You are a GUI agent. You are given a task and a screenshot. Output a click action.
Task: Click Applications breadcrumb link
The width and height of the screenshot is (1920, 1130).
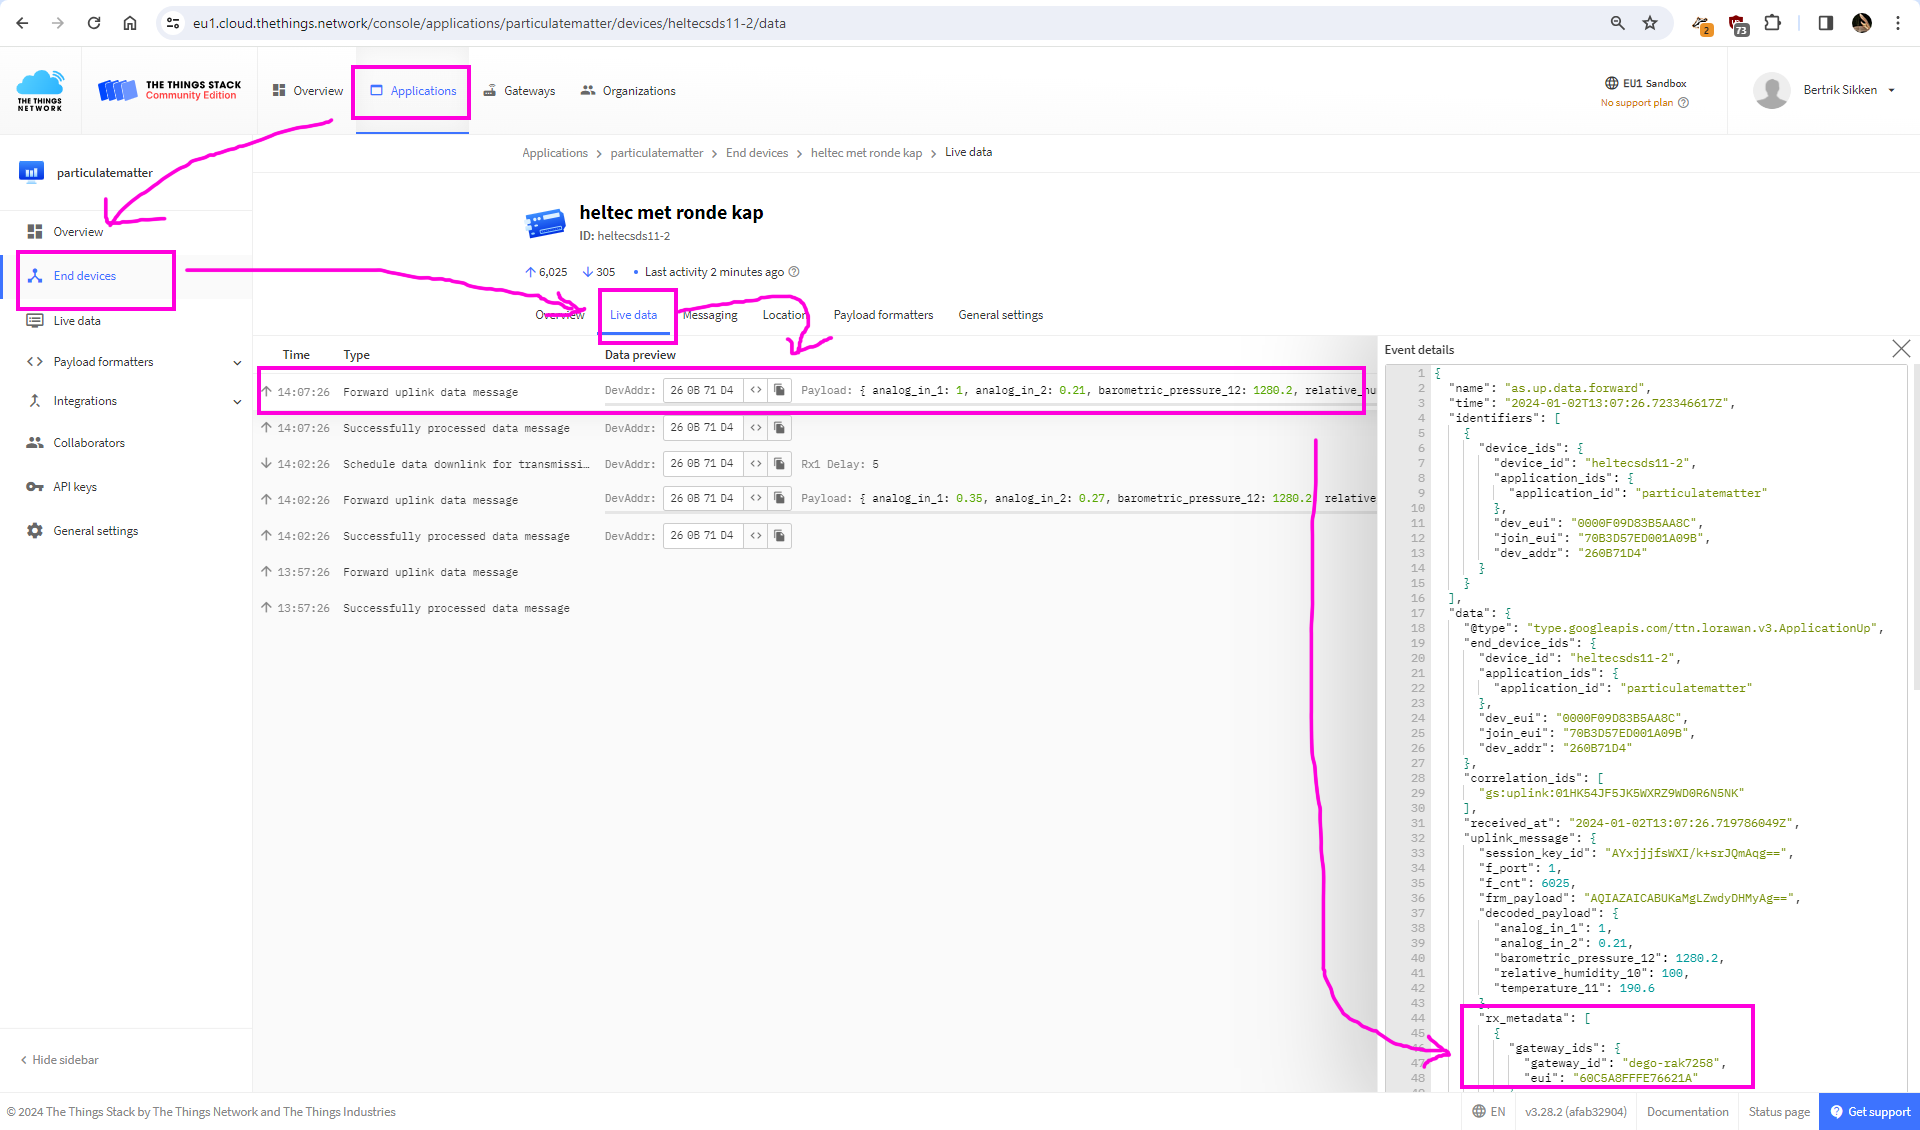click(555, 153)
